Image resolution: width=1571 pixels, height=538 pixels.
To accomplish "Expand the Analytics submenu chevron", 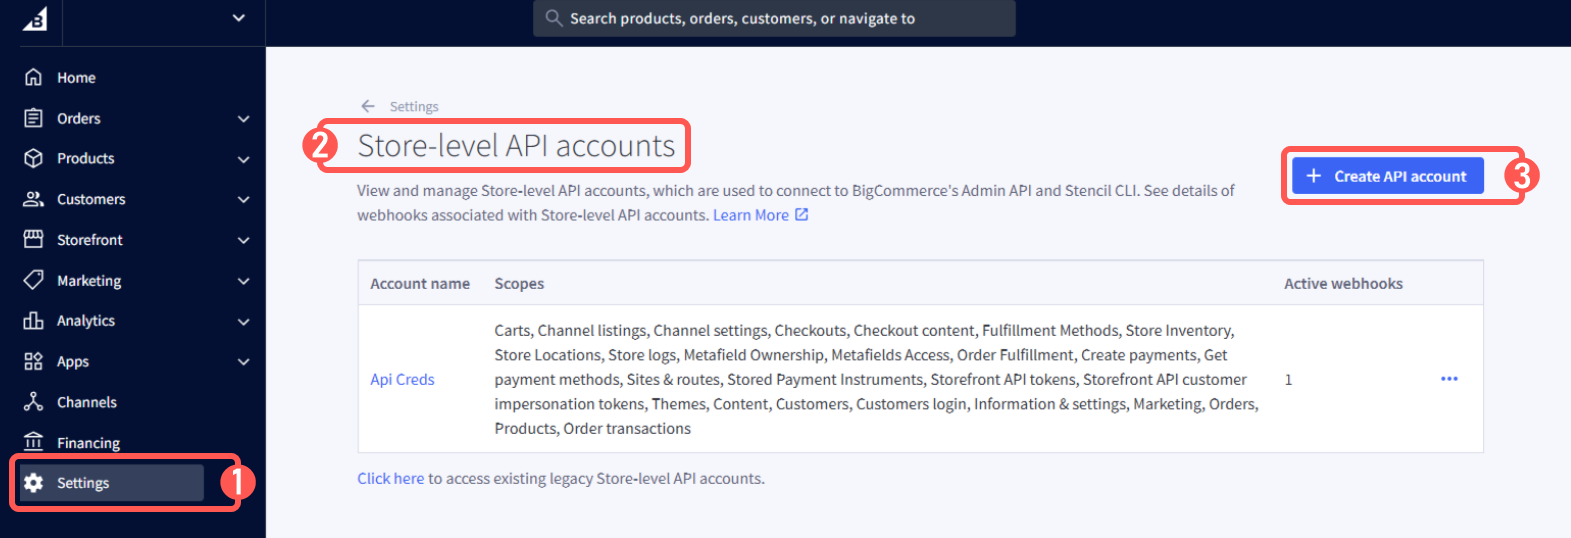I will click(243, 322).
